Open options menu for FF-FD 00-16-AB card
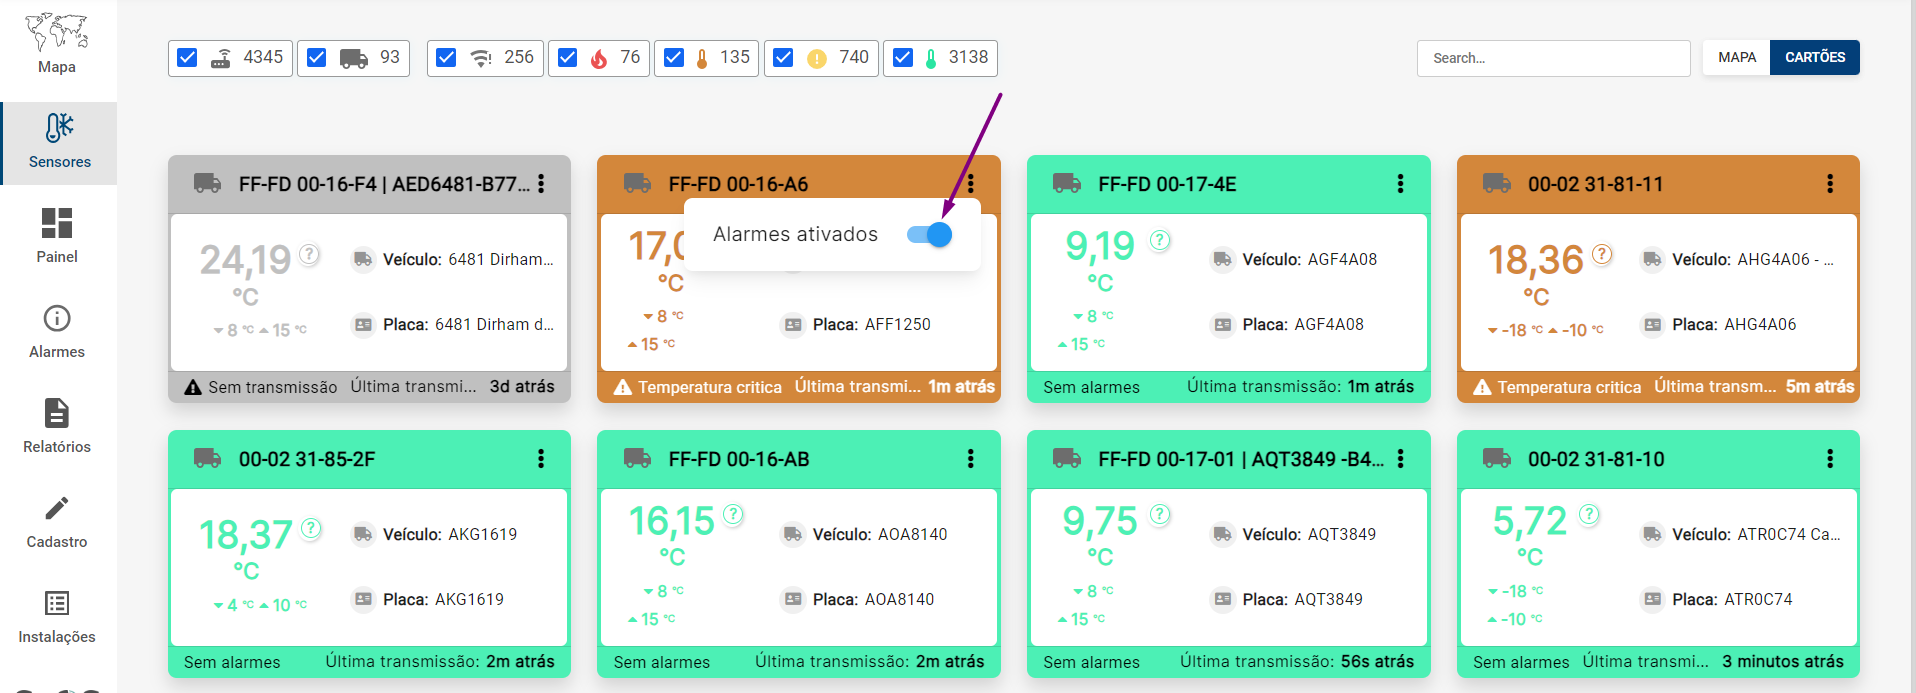This screenshot has height=693, width=1916. (970, 459)
